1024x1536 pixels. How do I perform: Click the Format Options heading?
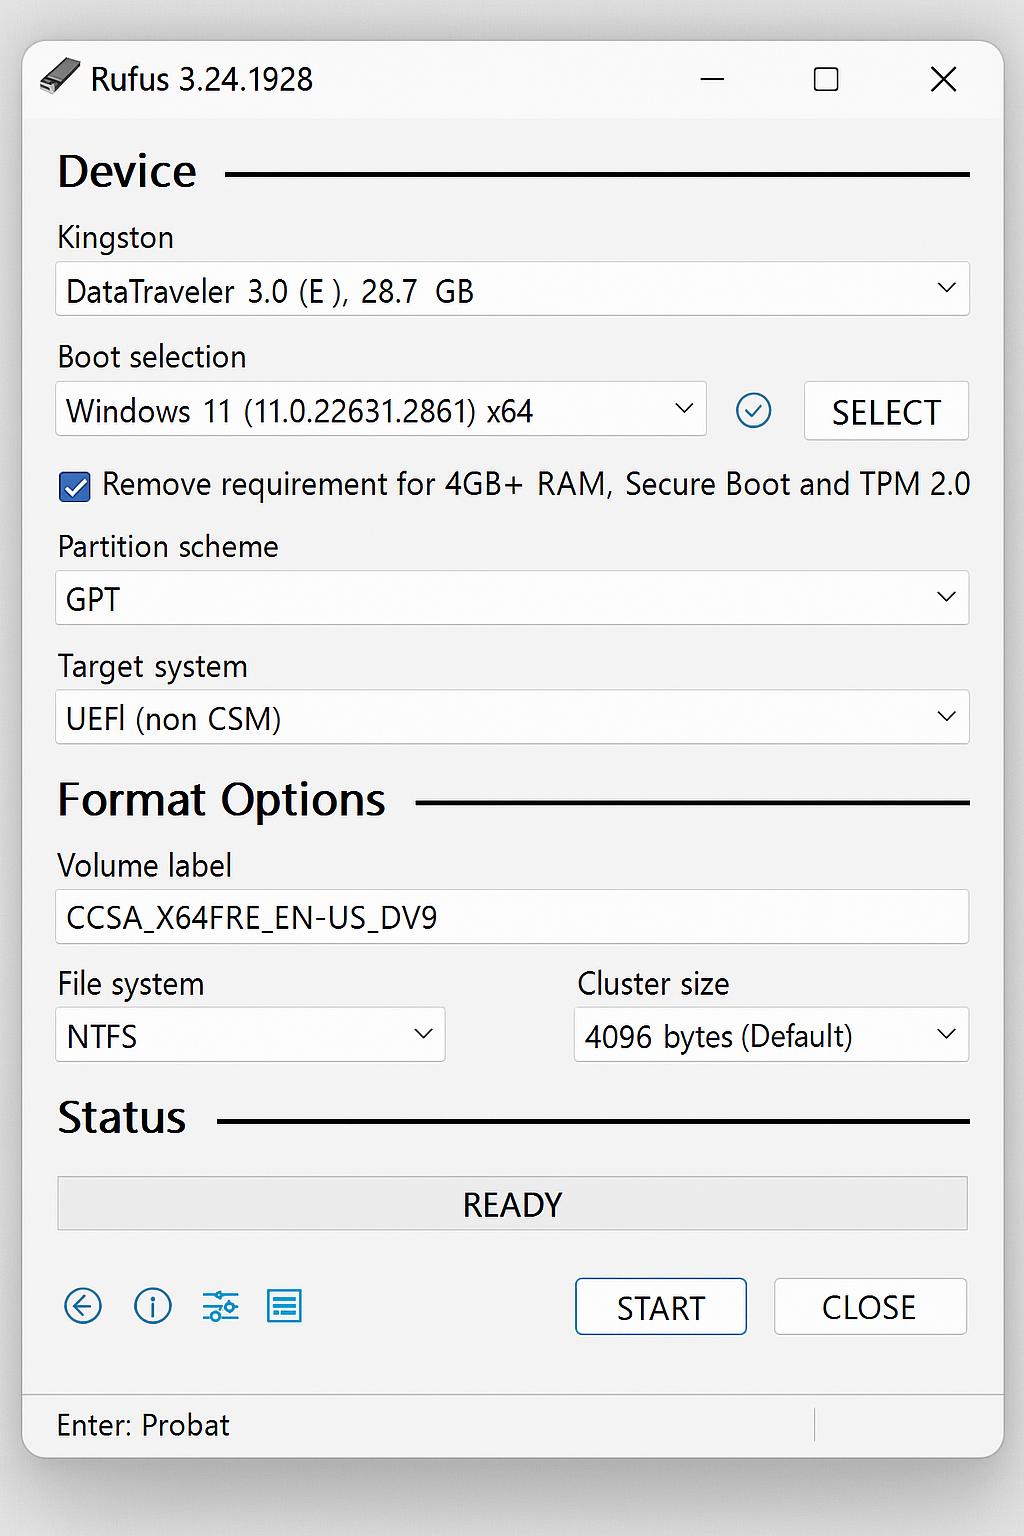[x=222, y=800]
